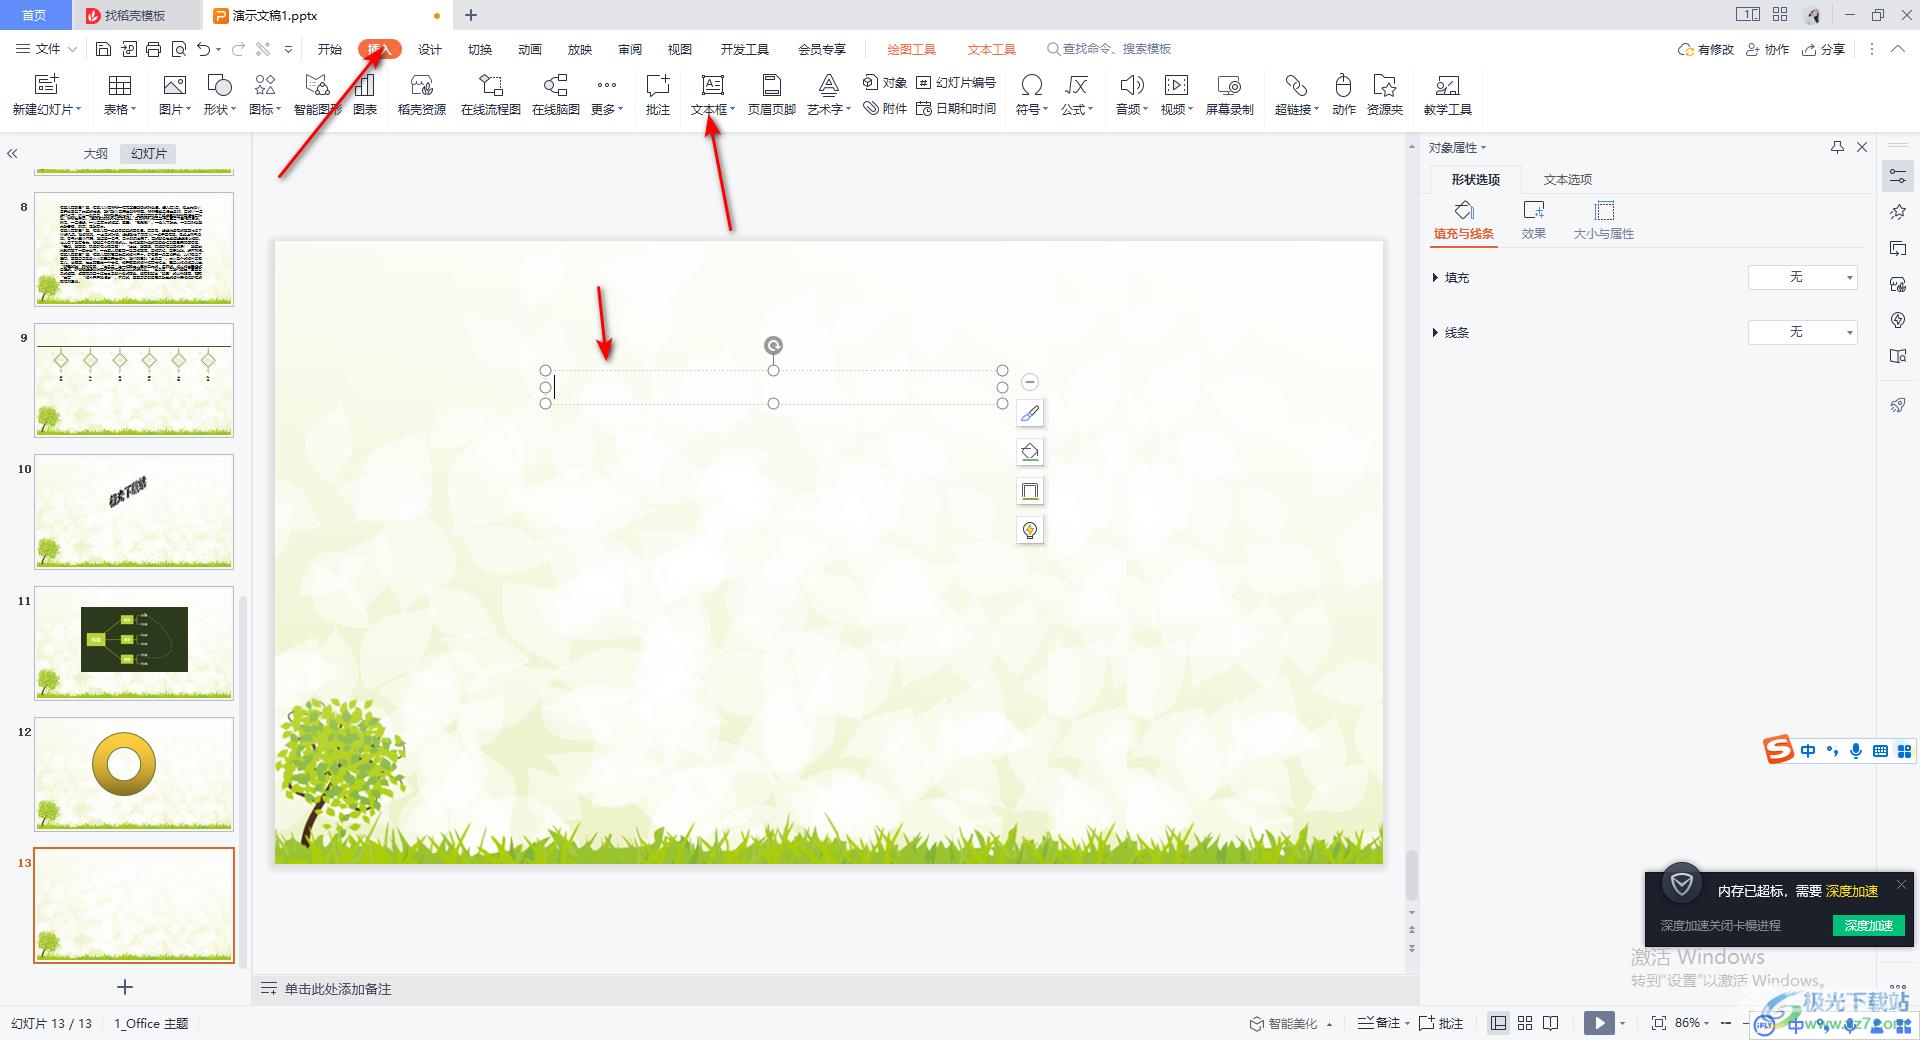Switch to Slide Sorter view
The image size is (1920, 1040).
click(1524, 1023)
